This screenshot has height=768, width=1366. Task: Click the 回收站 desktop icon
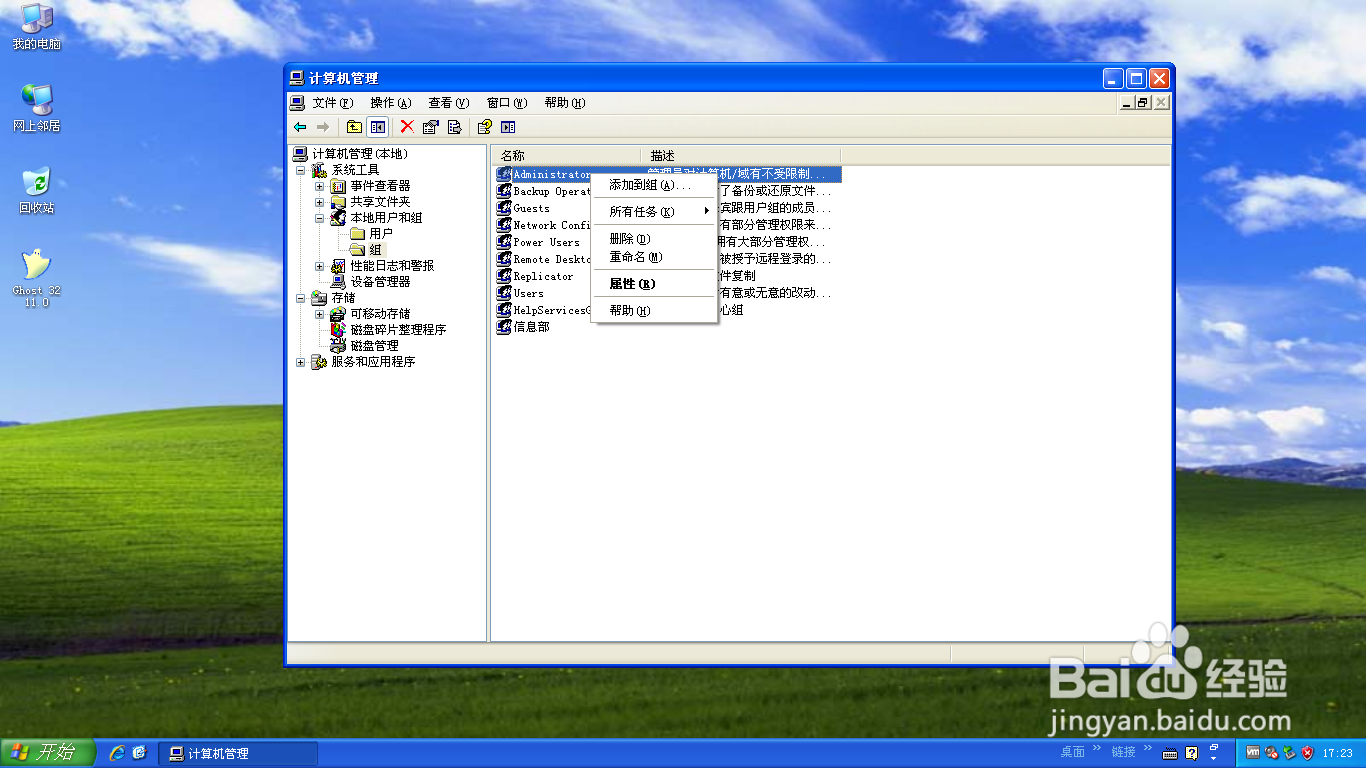tap(37, 191)
